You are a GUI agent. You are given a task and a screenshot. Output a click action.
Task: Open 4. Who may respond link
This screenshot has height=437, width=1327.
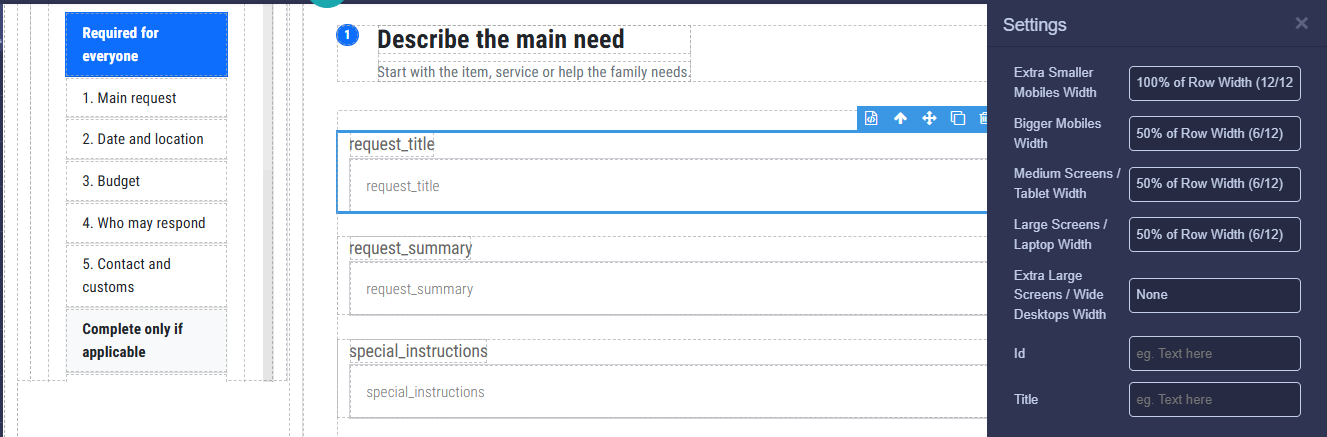click(146, 223)
